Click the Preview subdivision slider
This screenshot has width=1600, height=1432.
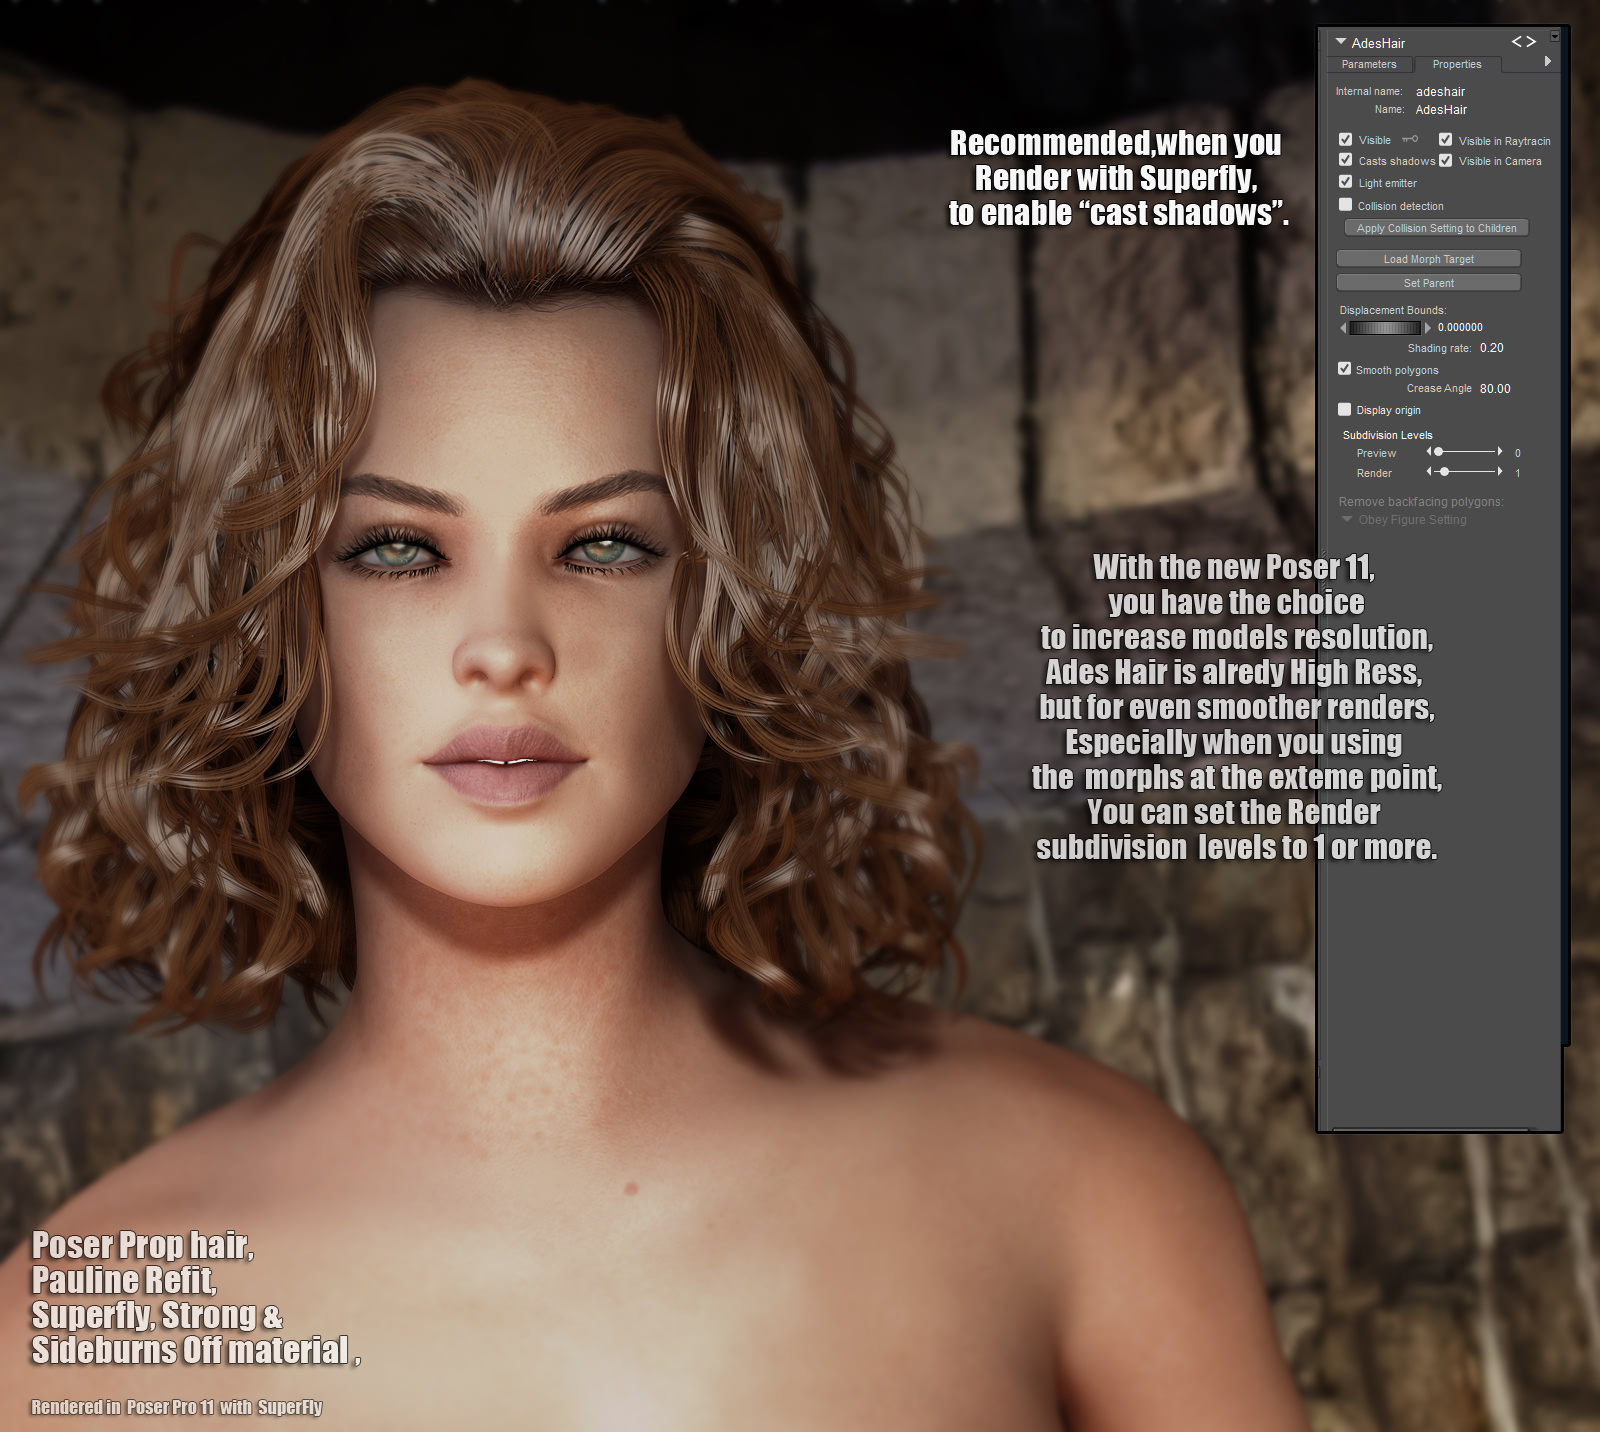[1465, 452]
